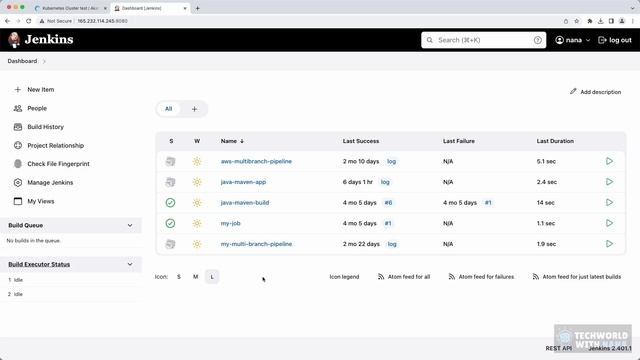Viewport: 640px width, 360px height.
Task: Open java-maven-app job
Action: (x=243, y=182)
